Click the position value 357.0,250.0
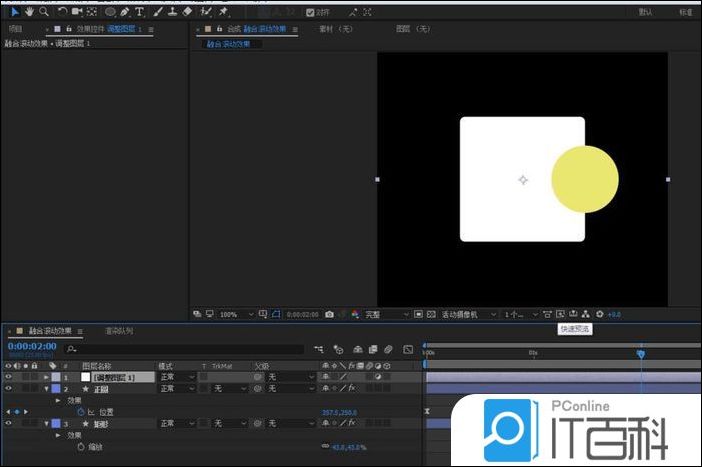 pos(338,412)
